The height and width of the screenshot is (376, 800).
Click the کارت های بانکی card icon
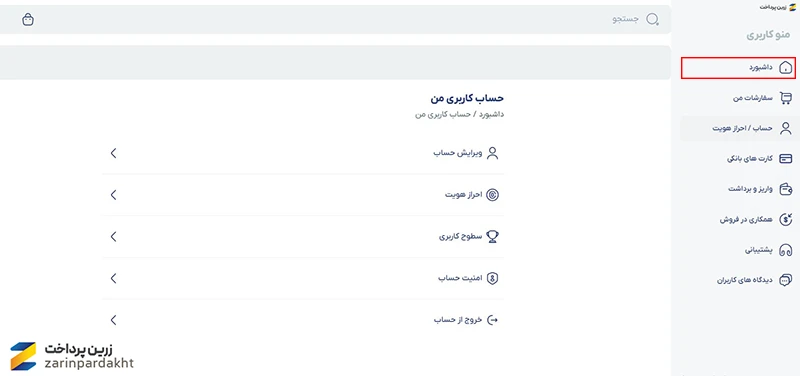(x=786, y=159)
